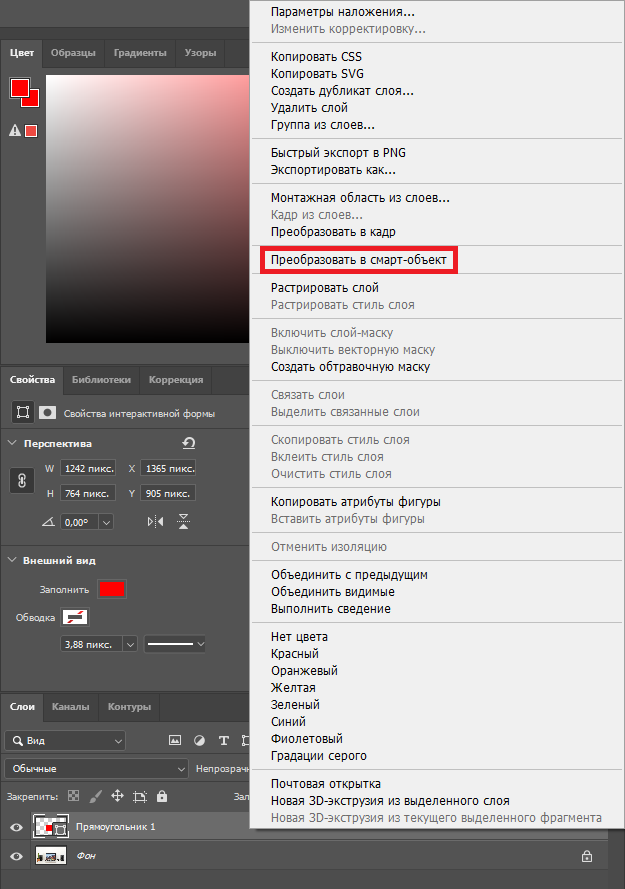The image size is (625, 889).
Task: Click the W field 1242 пикс.
Action: [x=88, y=468]
